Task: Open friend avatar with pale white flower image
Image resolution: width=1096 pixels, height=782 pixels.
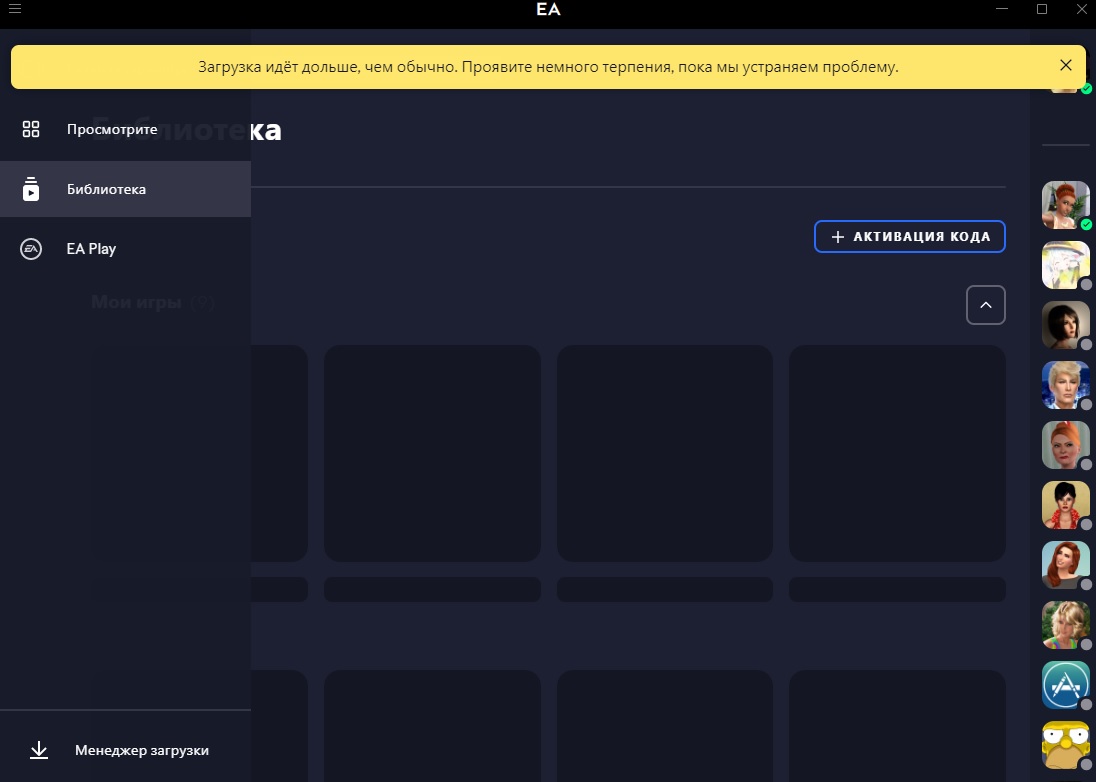Action: 1065,265
